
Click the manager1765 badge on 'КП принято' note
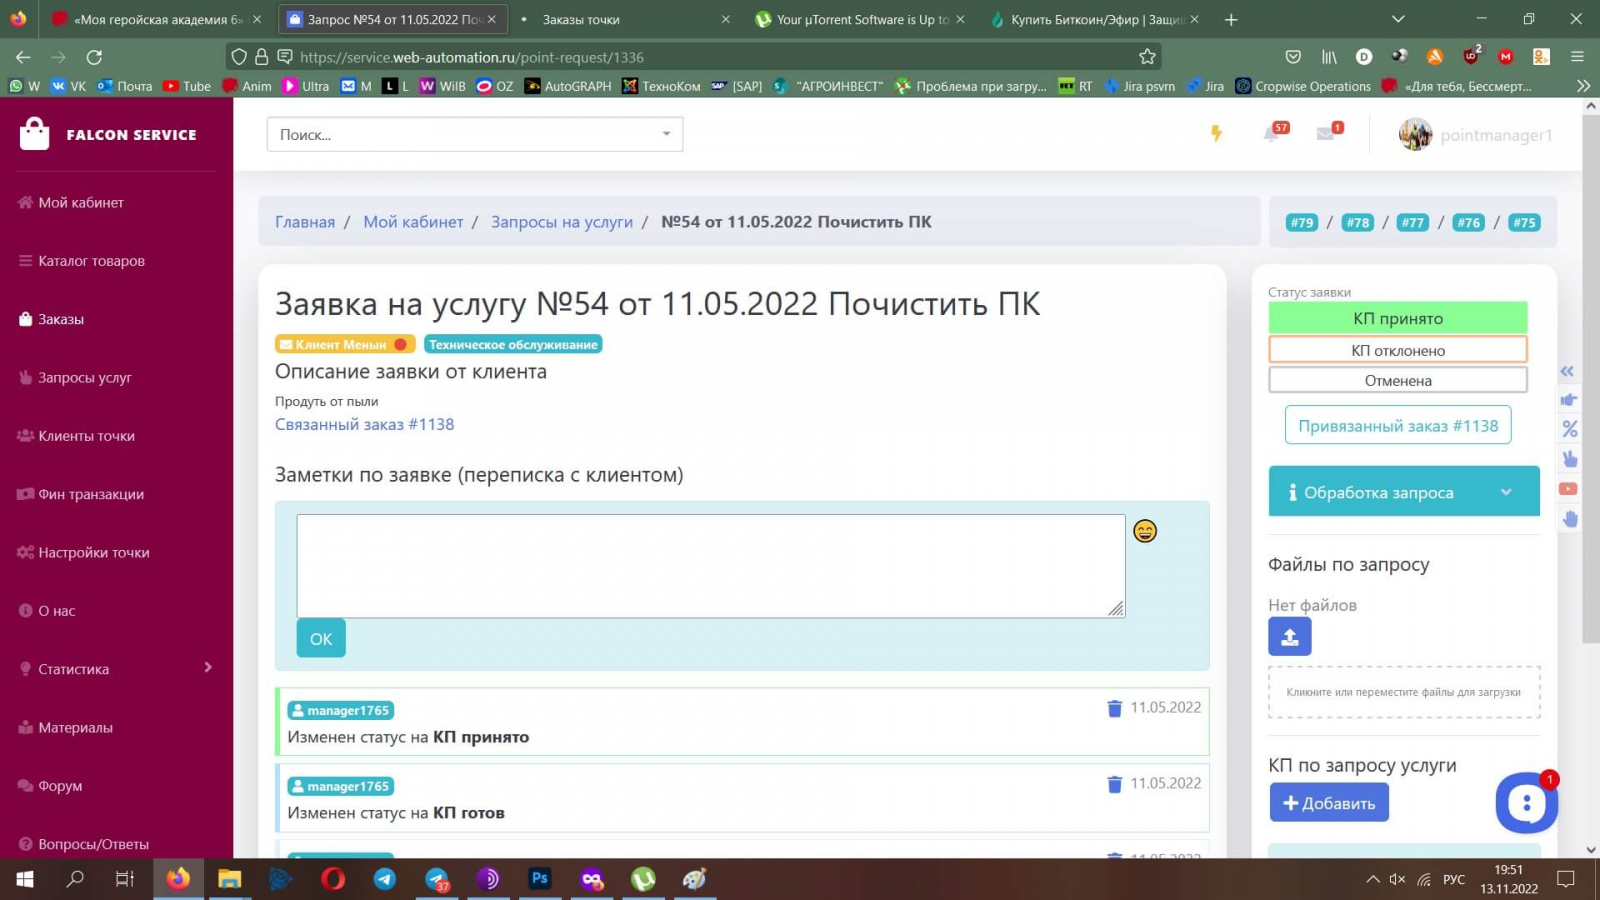[341, 710]
